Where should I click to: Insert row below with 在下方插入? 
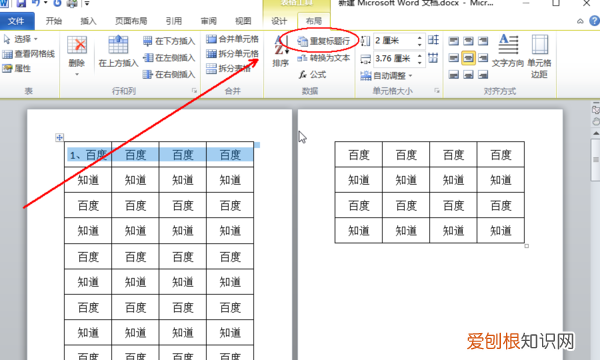(169, 41)
